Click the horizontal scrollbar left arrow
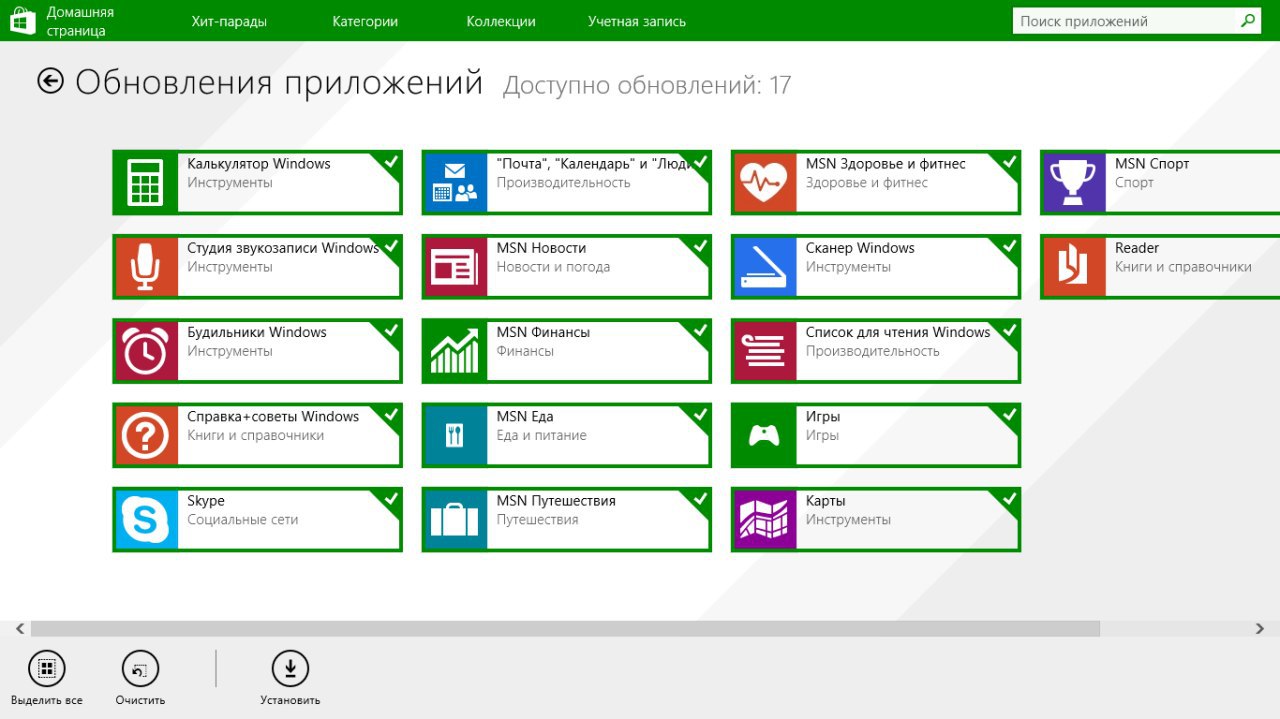Image resolution: width=1280 pixels, height=719 pixels. click(19, 629)
